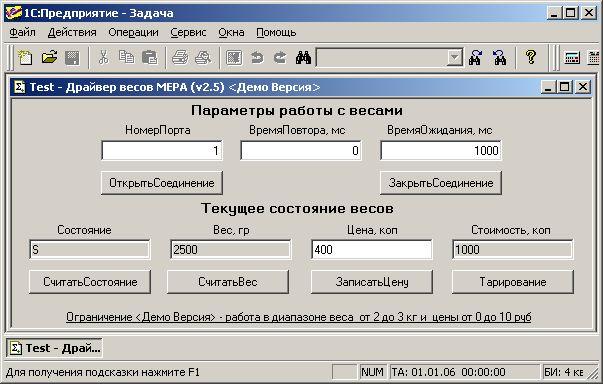Screen dimensions: 603x384
Task: Open the Операции menu
Action: tap(133, 32)
